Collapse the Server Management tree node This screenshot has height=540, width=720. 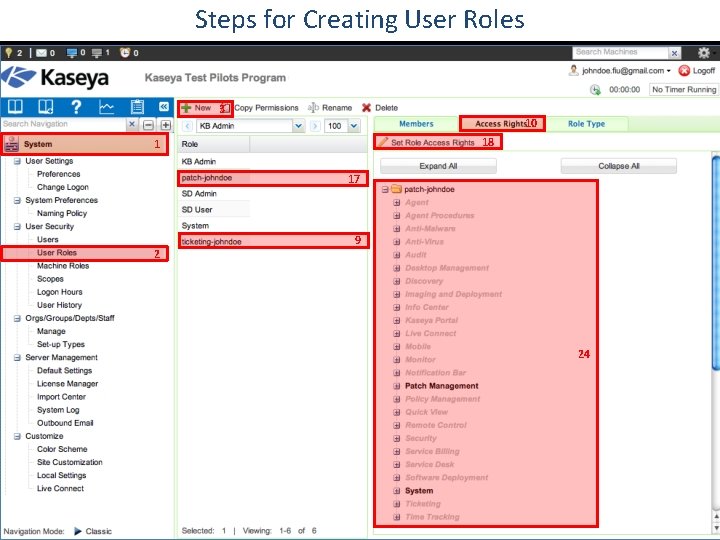point(17,358)
